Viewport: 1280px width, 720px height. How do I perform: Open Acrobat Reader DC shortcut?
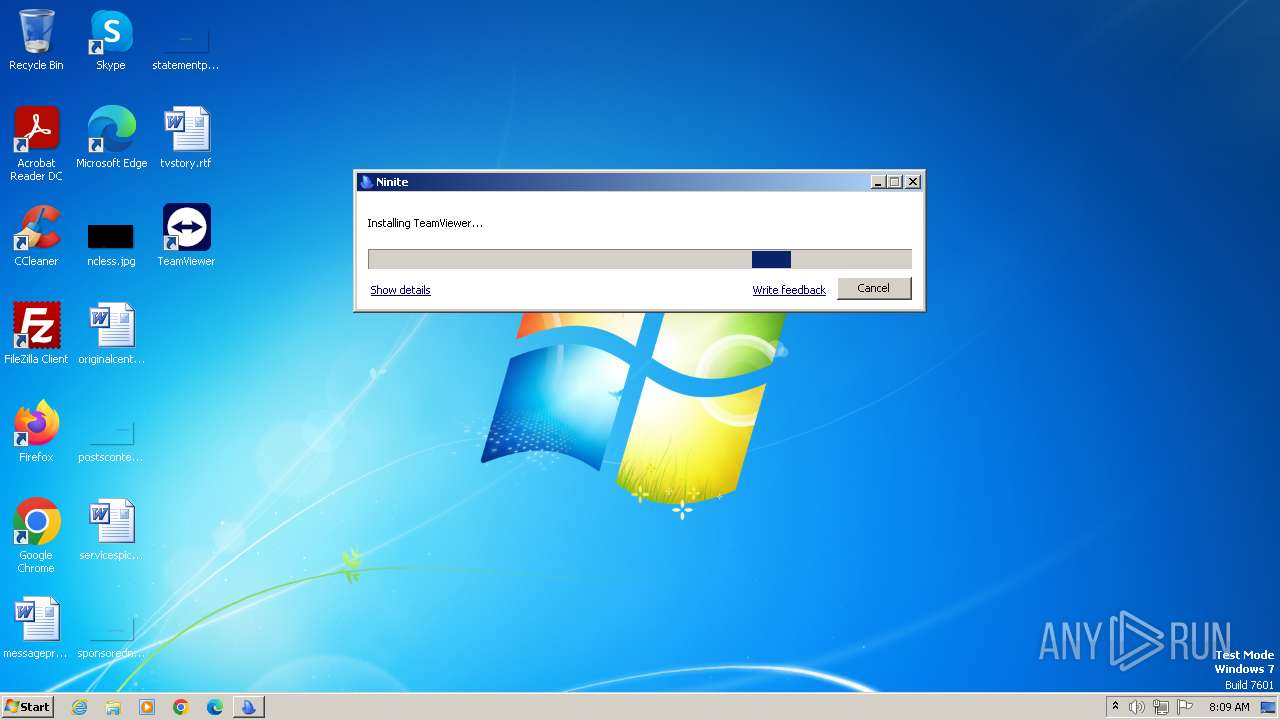(x=36, y=144)
